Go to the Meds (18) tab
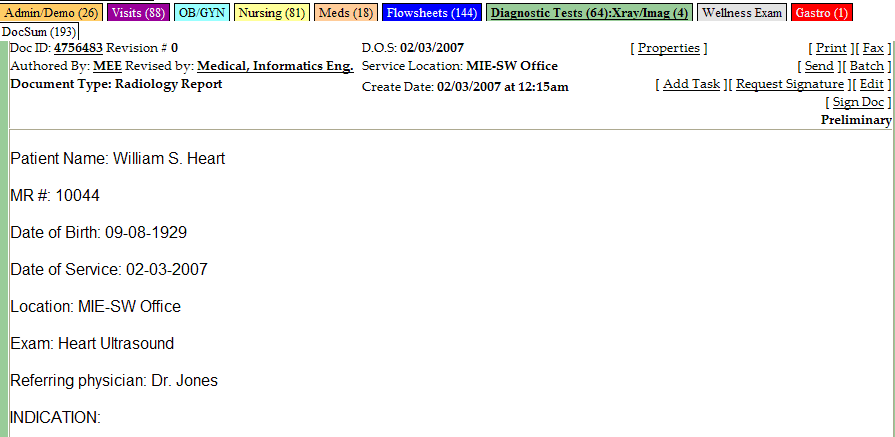895x437 pixels. pyautogui.click(x=345, y=13)
